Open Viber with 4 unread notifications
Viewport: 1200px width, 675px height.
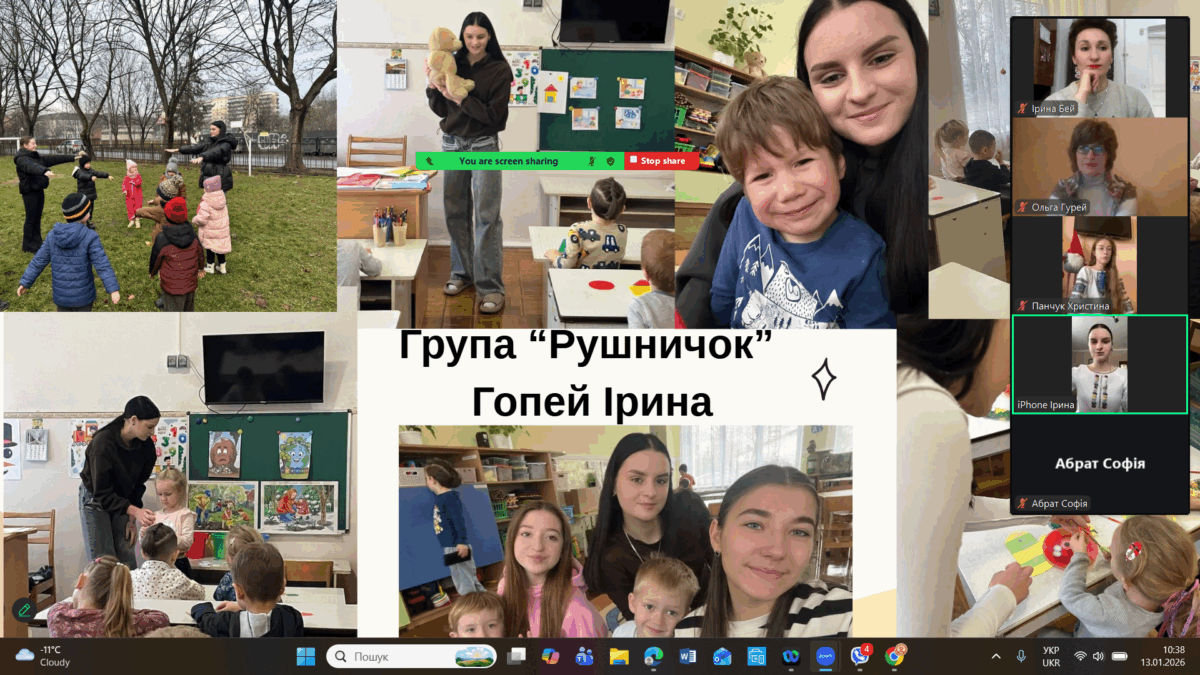pyautogui.click(x=859, y=656)
